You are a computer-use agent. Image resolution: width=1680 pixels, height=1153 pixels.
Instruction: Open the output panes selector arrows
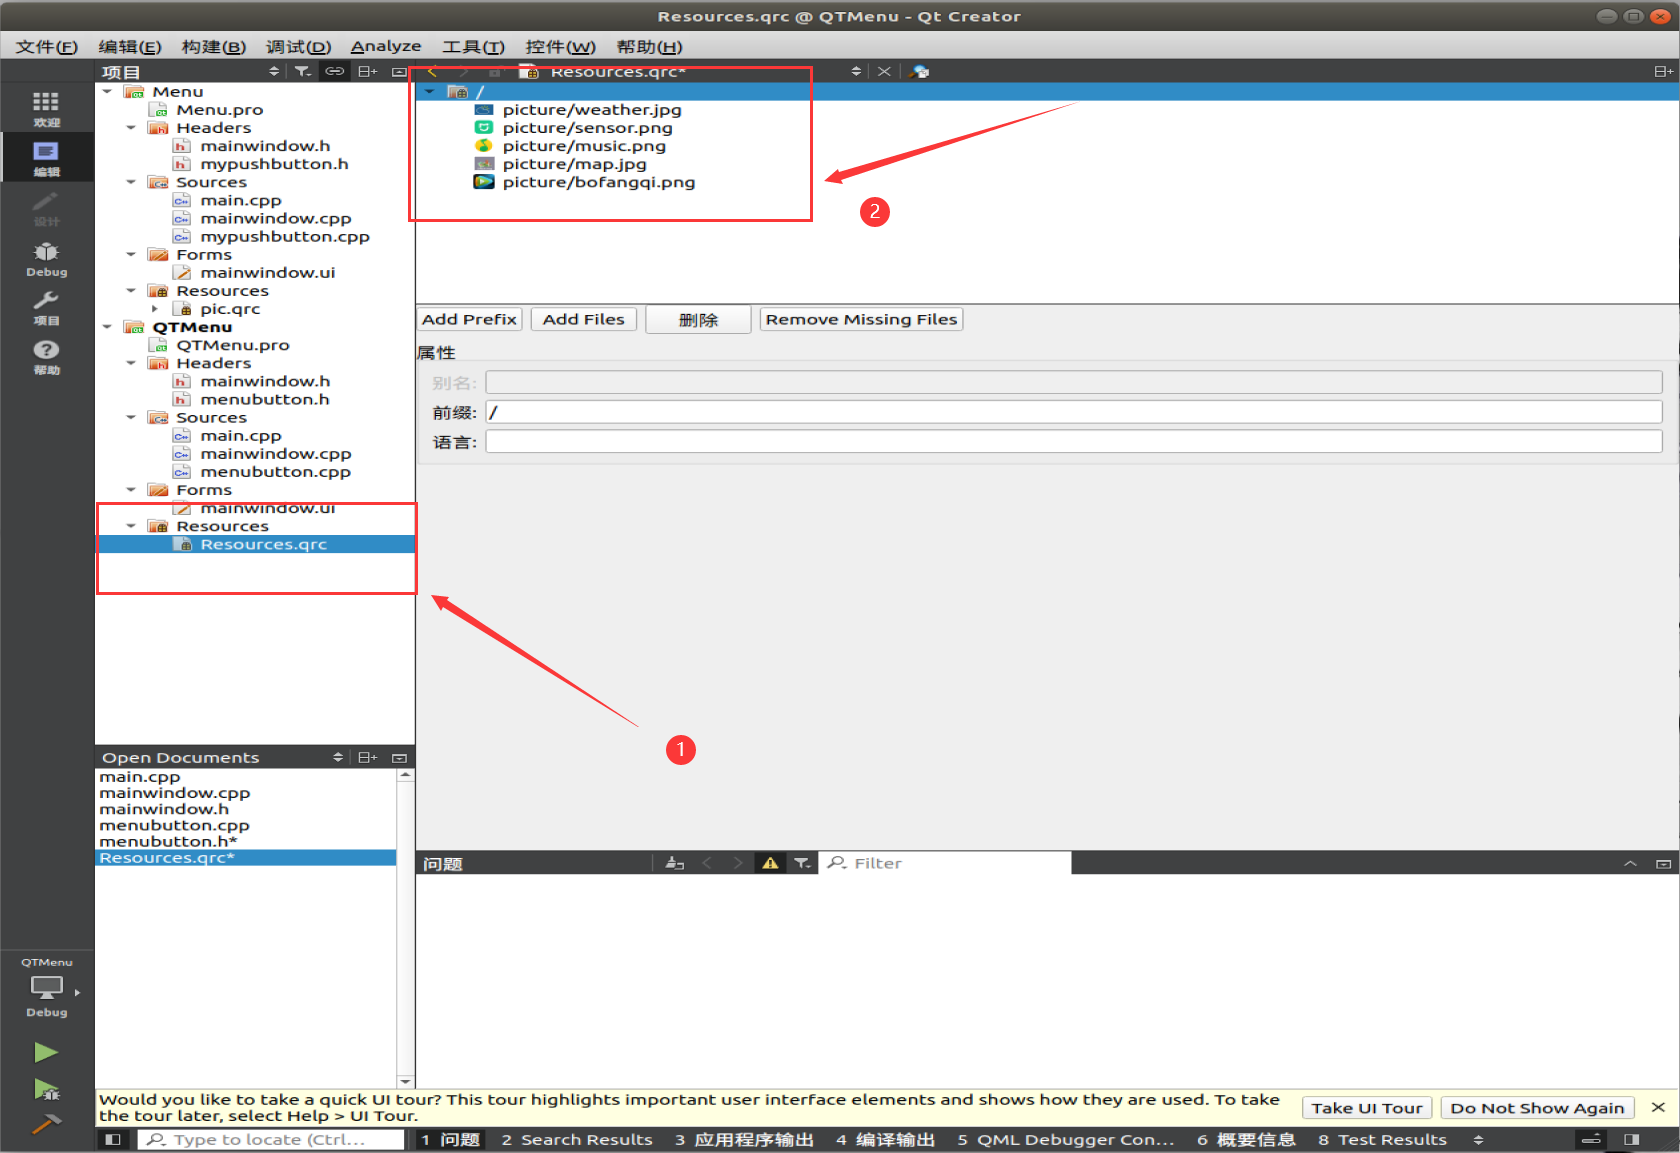click(1478, 1139)
